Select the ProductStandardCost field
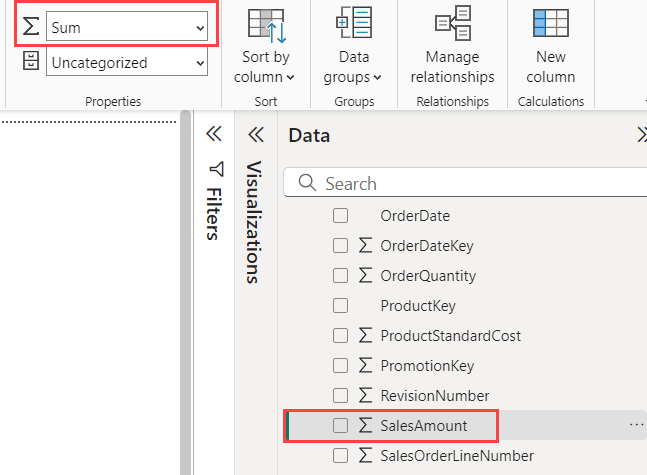Viewport: 647px width, 475px height. pos(450,336)
